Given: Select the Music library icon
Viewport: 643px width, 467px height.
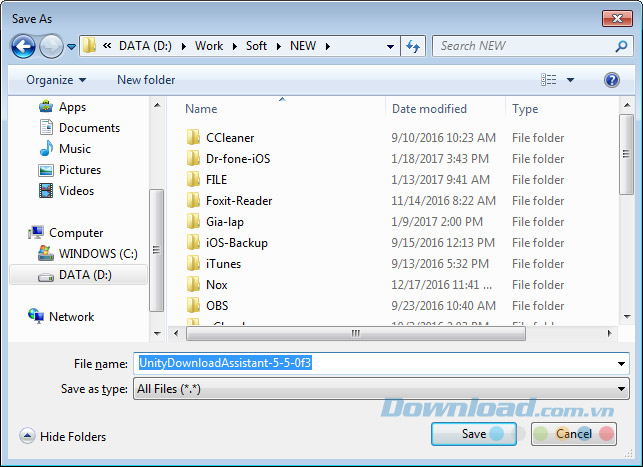Looking at the screenshot, I should pyautogui.click(x=46, y=149).
